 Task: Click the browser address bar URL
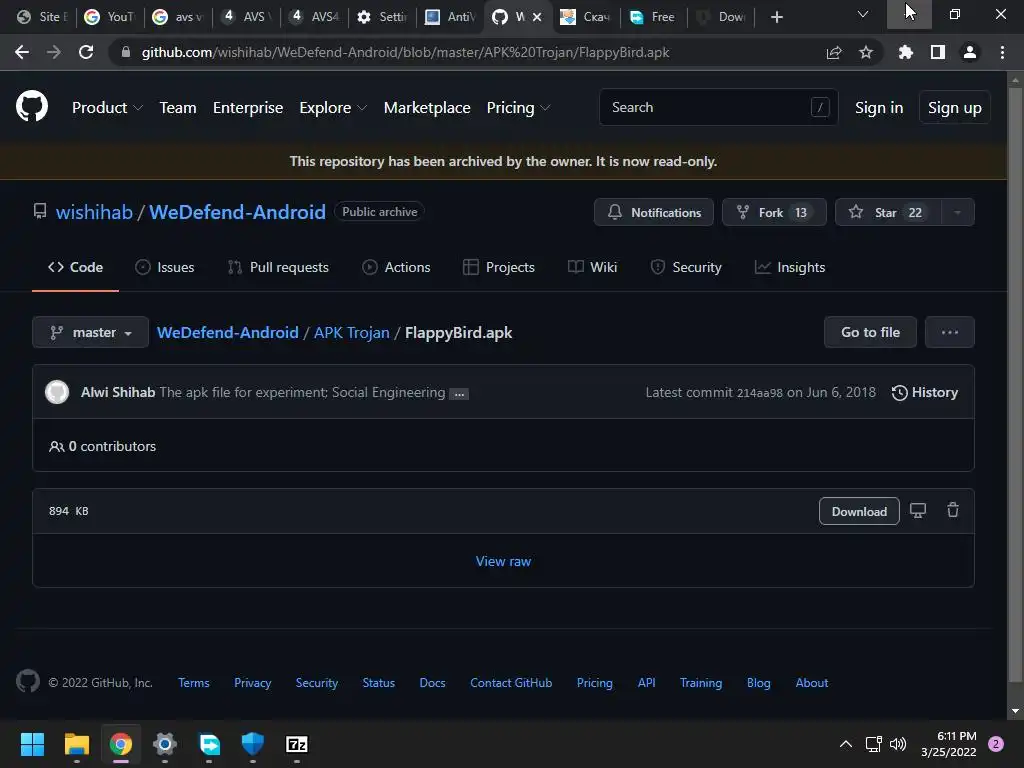click(405, 52)
